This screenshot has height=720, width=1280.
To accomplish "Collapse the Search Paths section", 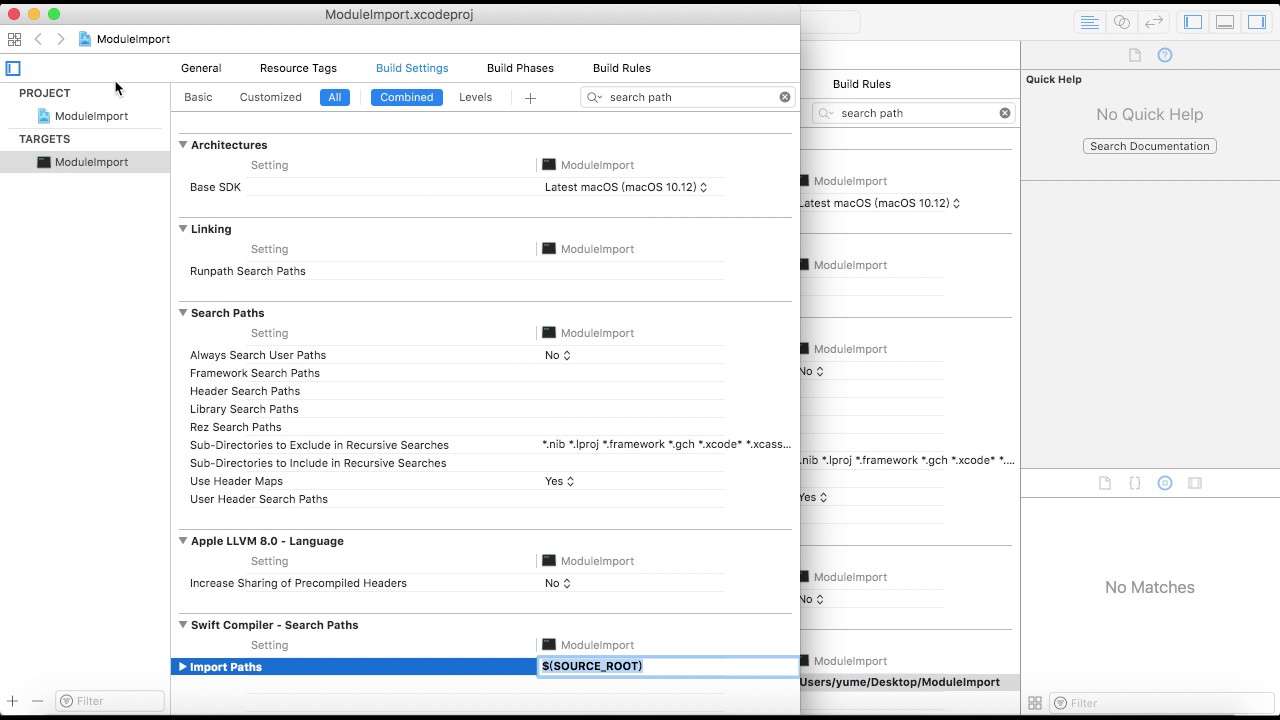I will (183, 313).
